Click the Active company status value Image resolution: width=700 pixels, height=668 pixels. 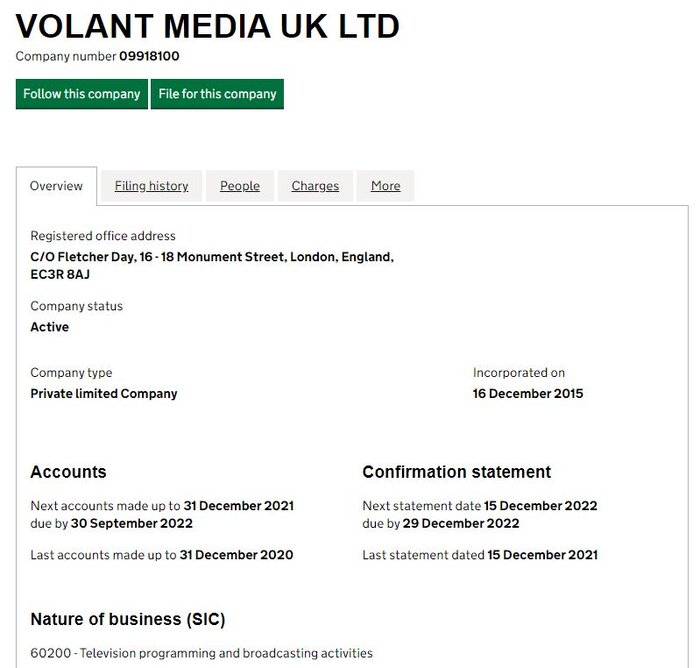(50, 327)
